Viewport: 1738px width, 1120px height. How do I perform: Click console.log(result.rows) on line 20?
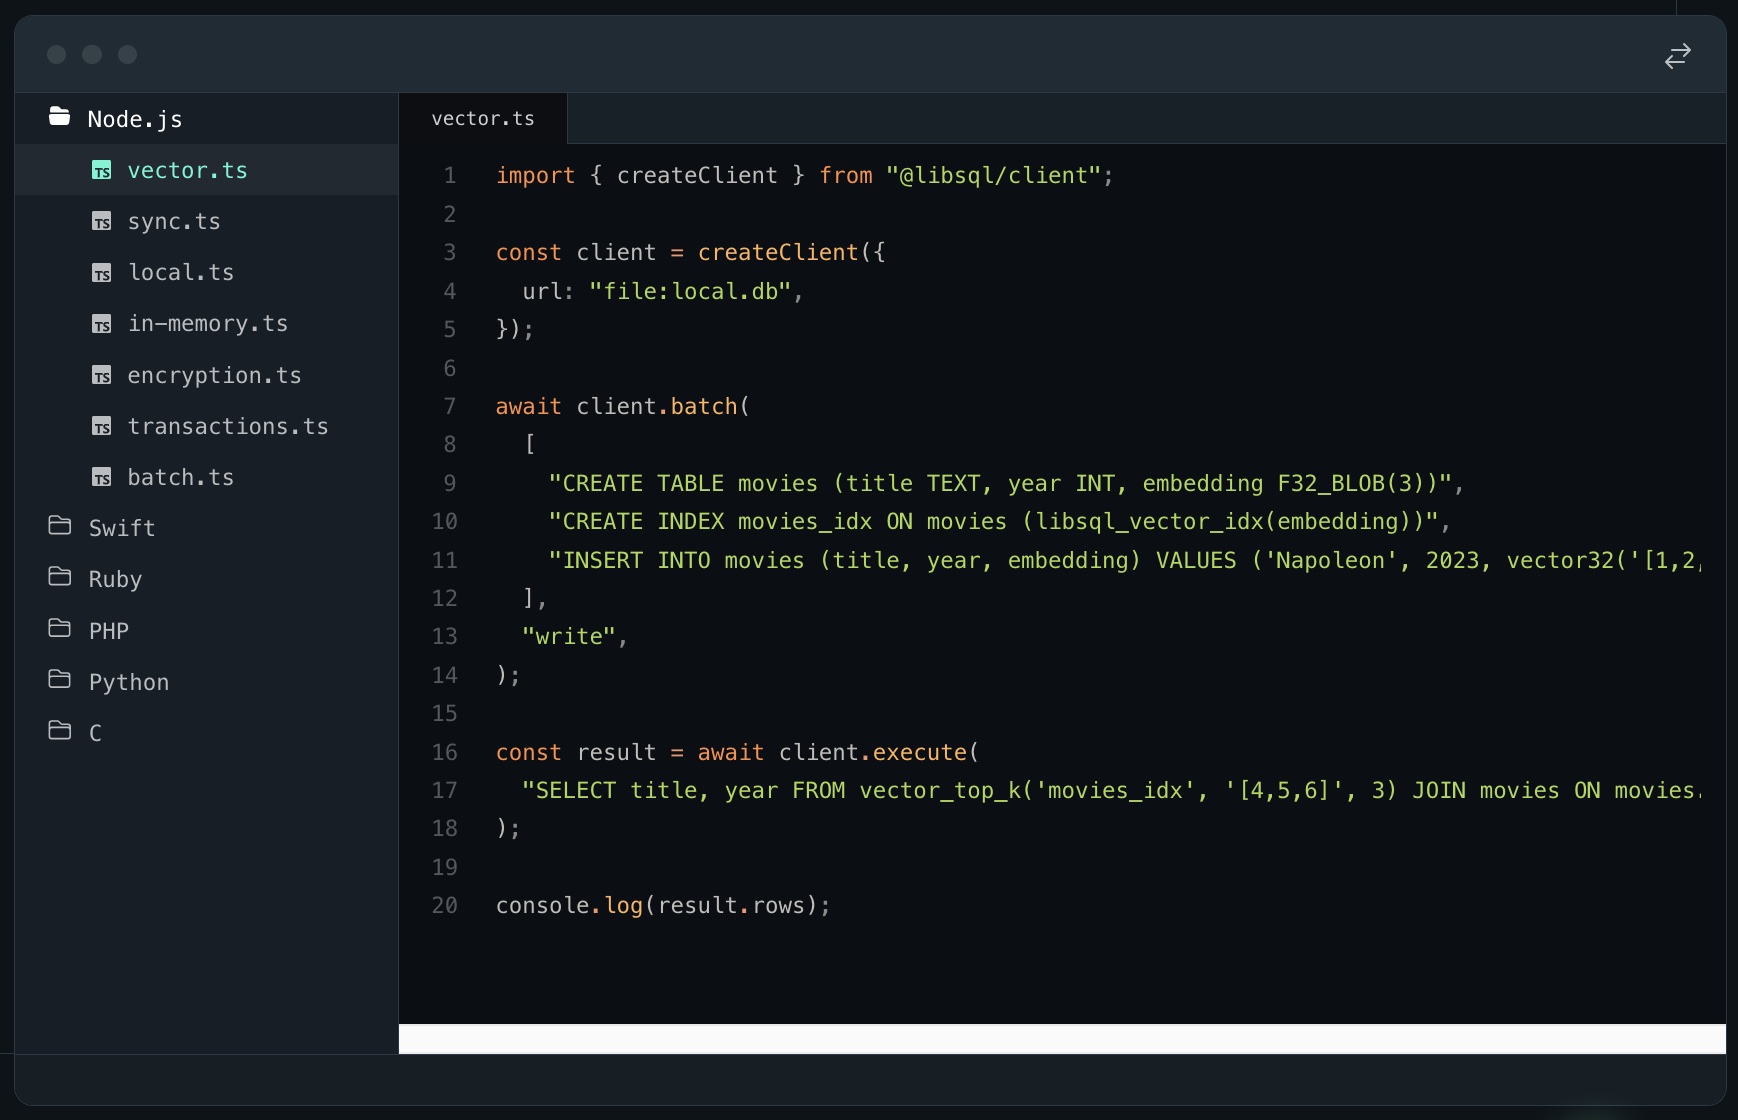pos(663,906)
